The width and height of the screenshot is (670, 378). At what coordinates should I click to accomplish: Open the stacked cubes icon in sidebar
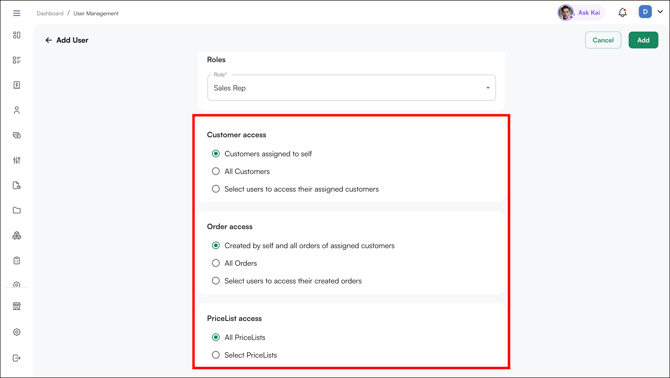point(17,235)
